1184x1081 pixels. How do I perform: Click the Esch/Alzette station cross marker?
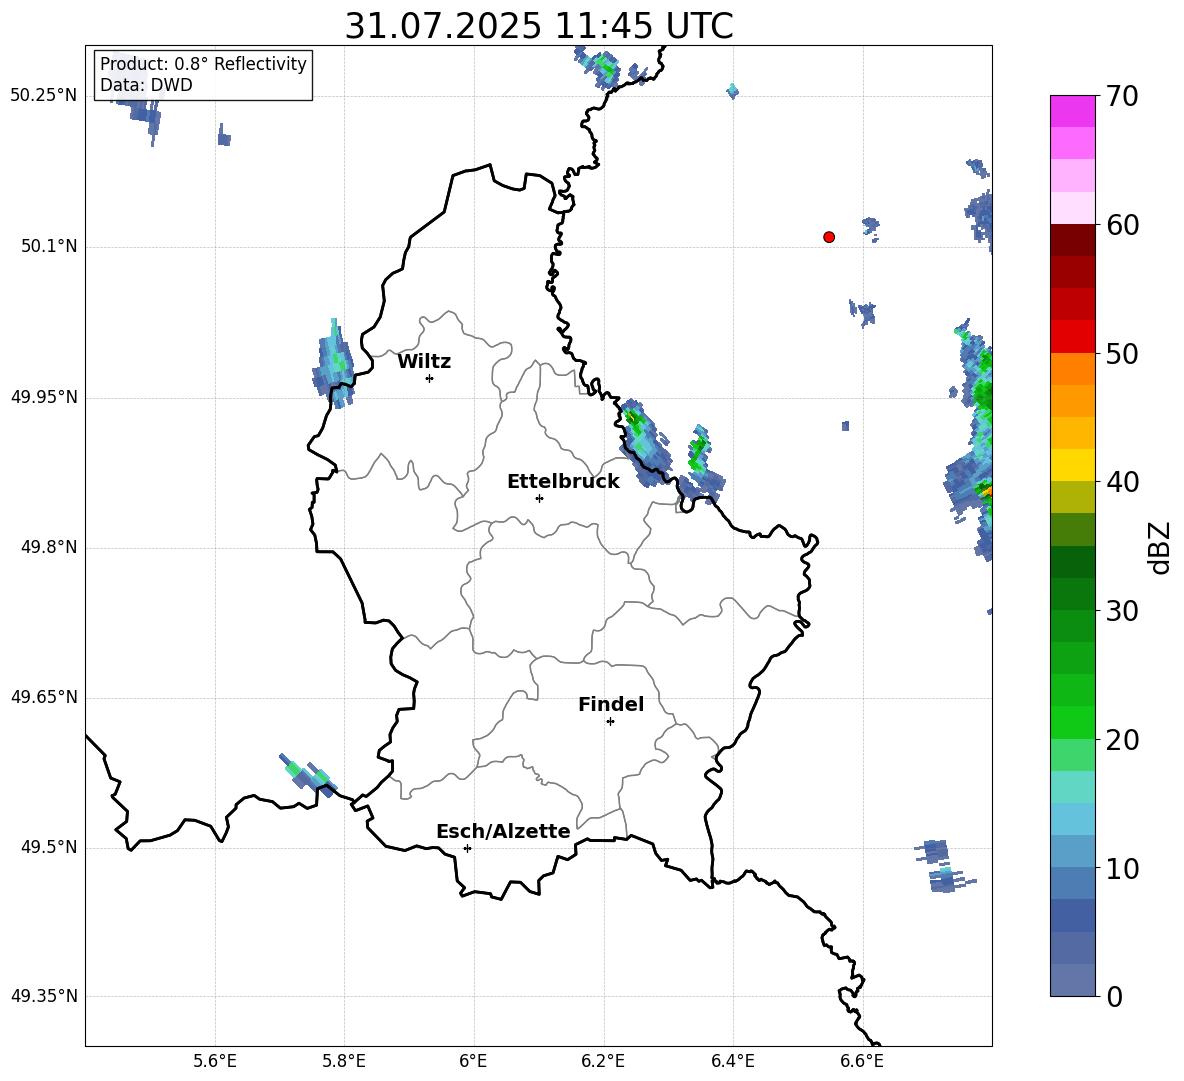pos(467,848)
